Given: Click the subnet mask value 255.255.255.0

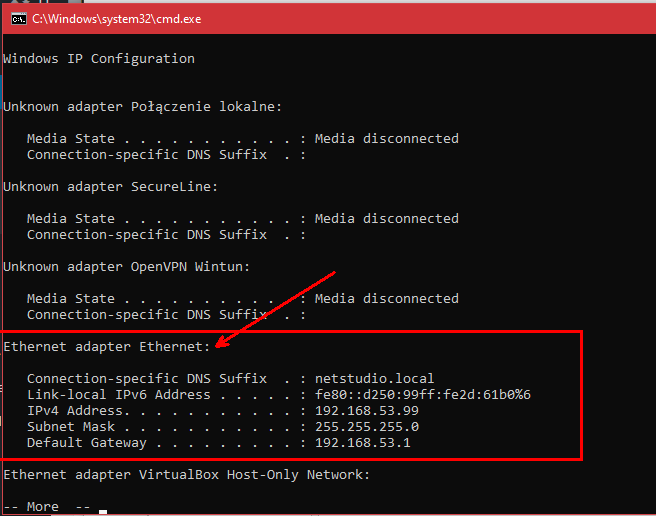Looking at the screenshot, I should coord(366,427).
